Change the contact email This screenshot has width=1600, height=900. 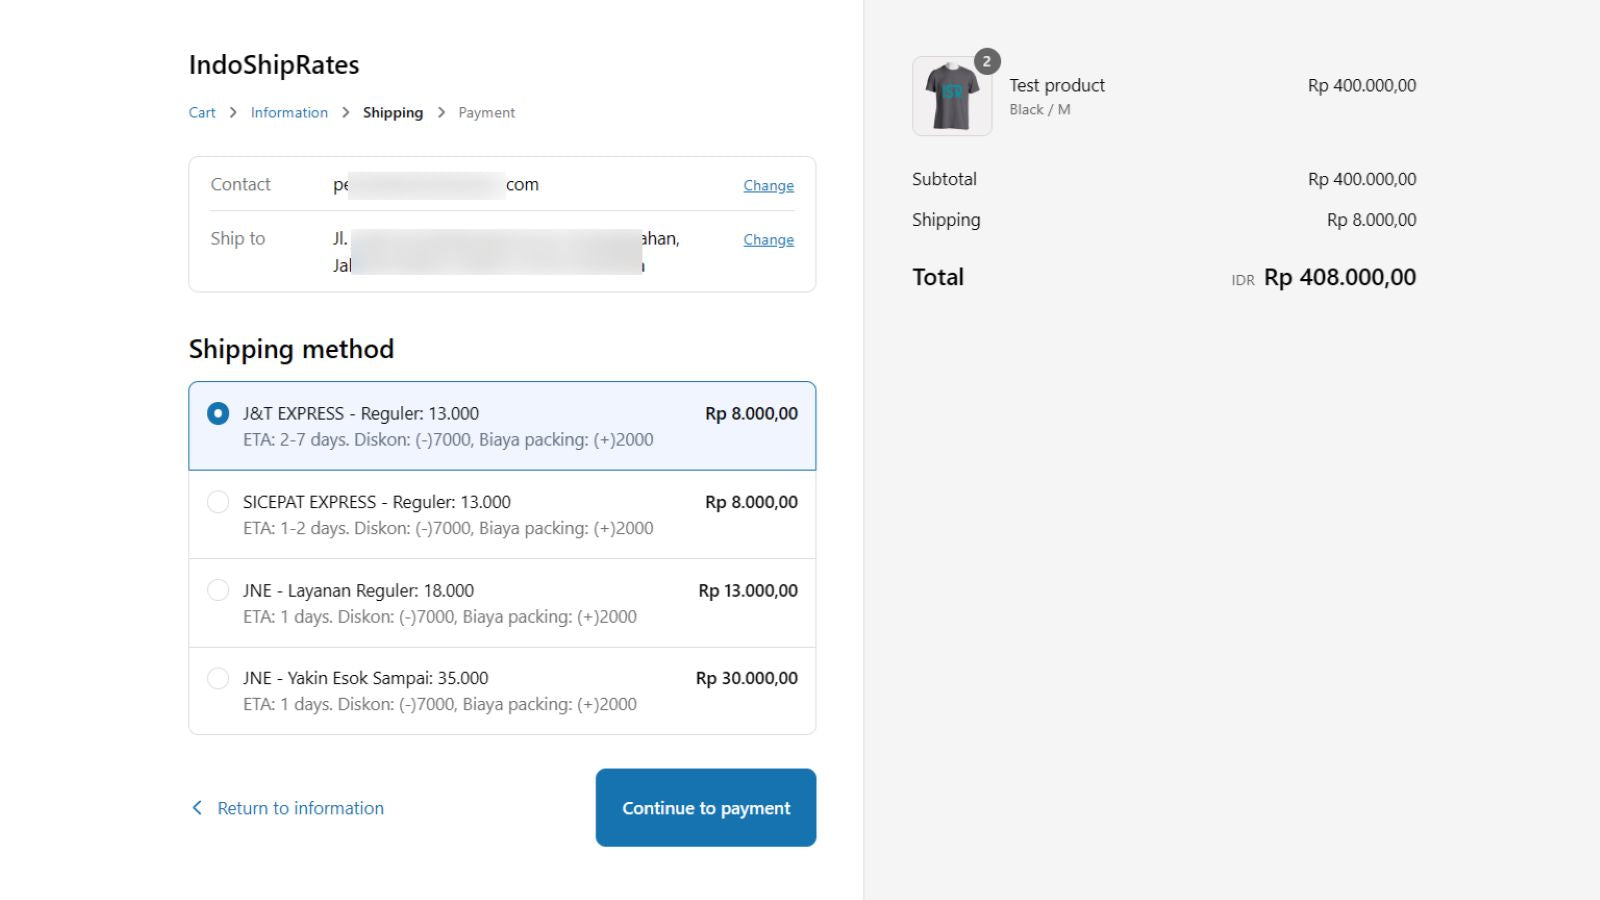(x=768, y=185)
